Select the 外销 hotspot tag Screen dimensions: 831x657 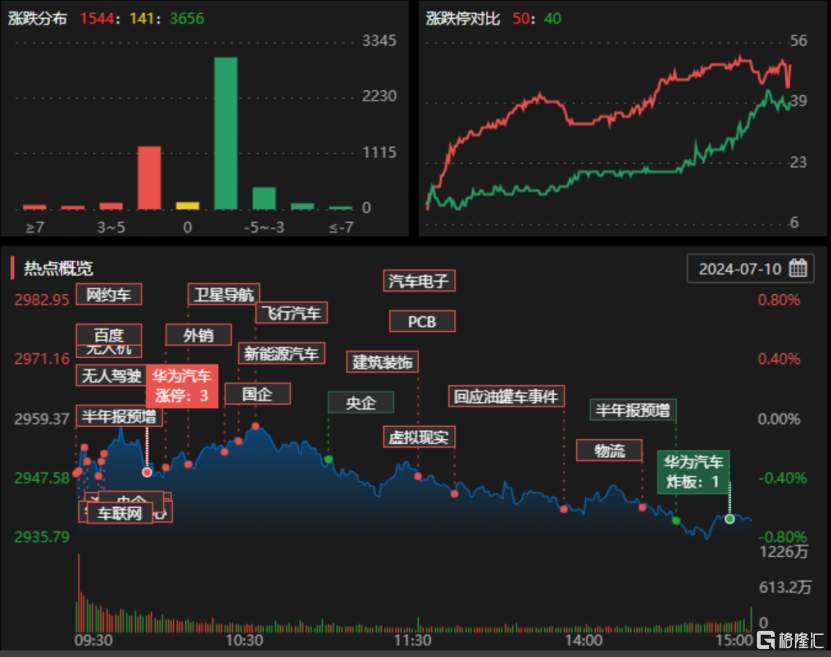(x=198, y=335)
